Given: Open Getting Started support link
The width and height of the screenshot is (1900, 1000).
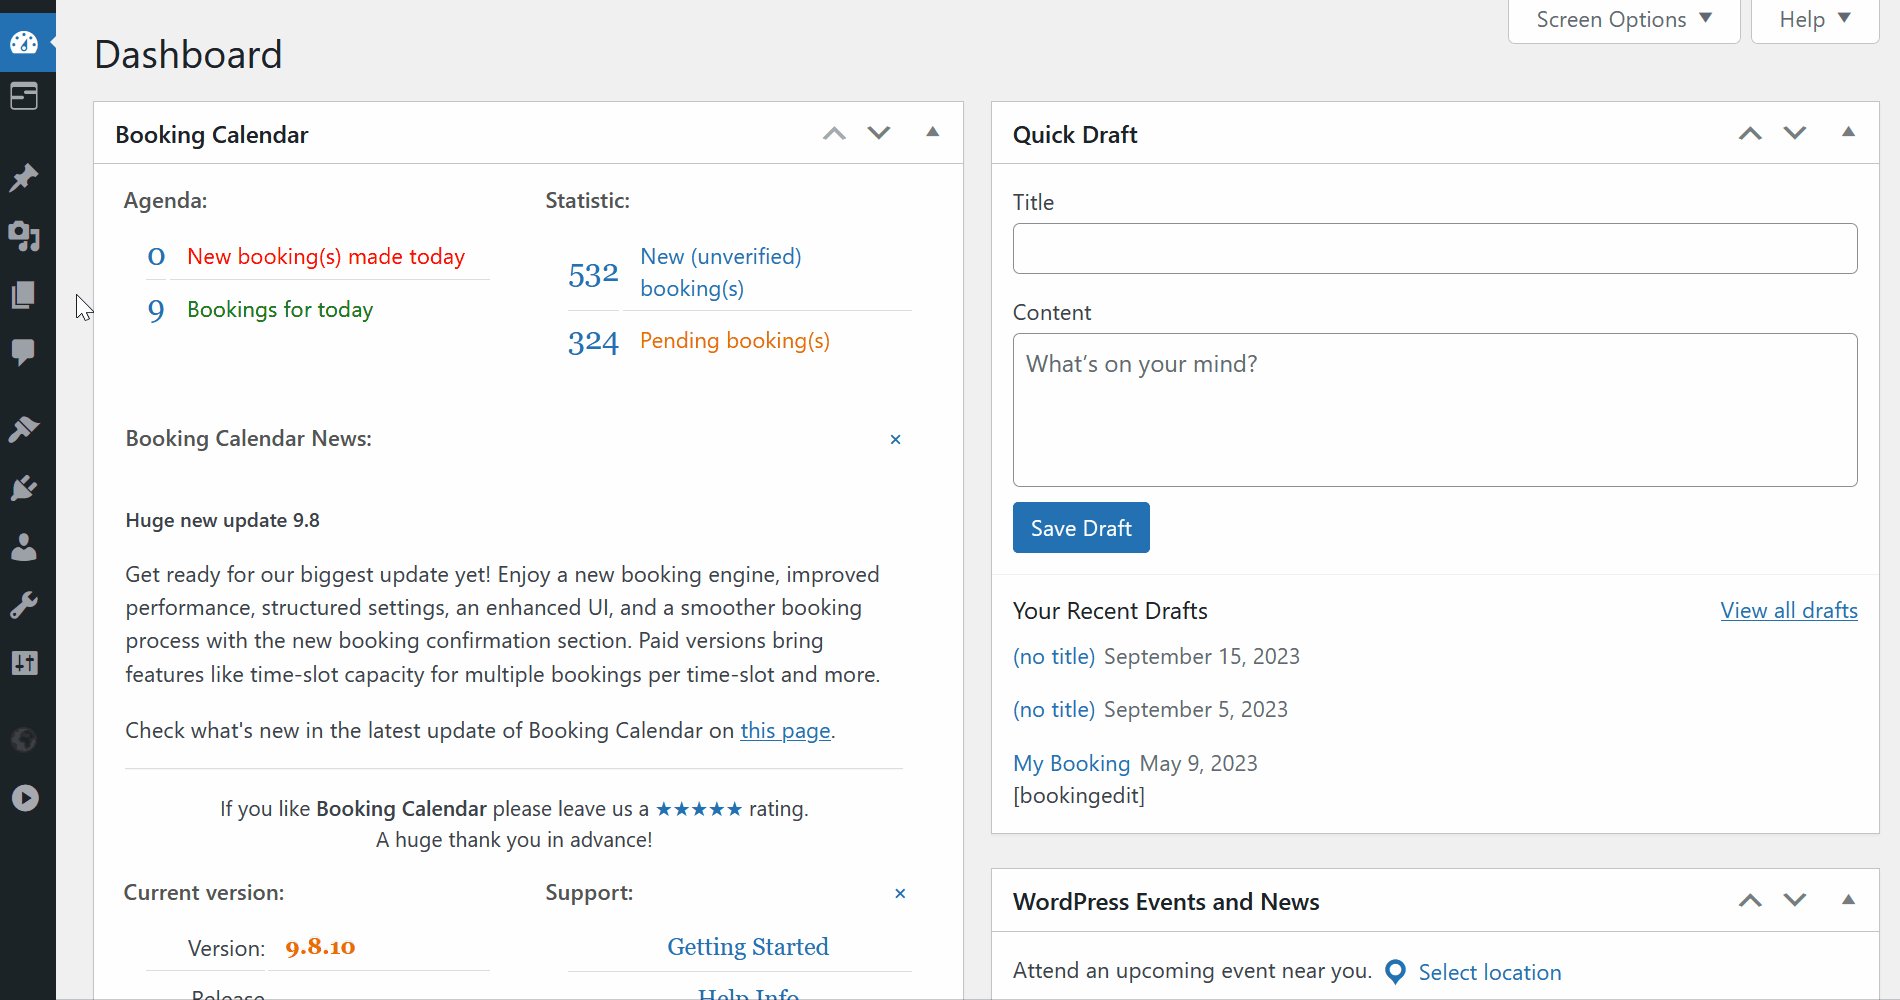Looking at the screenshot, I should pyautogui.click(x=748, y=947).
